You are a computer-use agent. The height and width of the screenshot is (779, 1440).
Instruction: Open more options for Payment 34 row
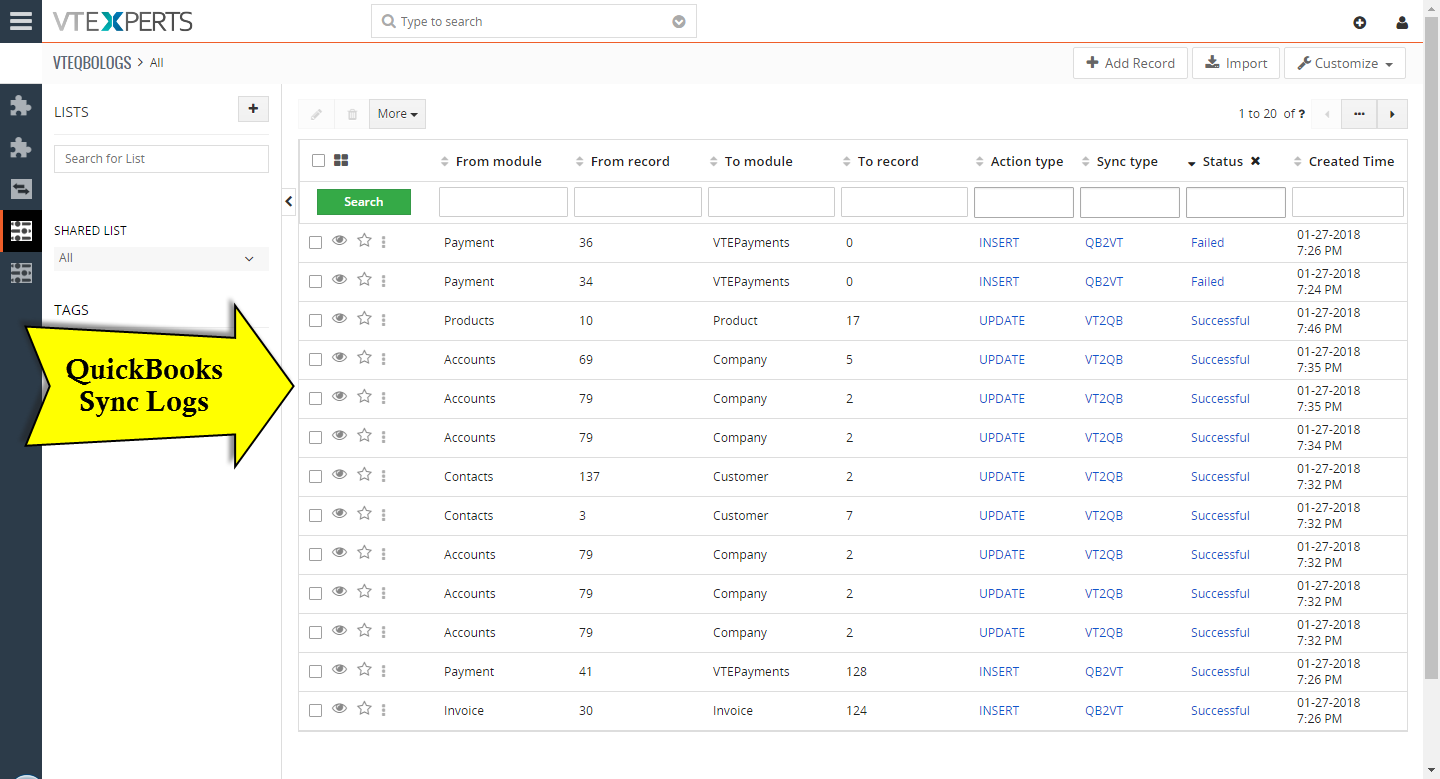[x=384, y=281]
